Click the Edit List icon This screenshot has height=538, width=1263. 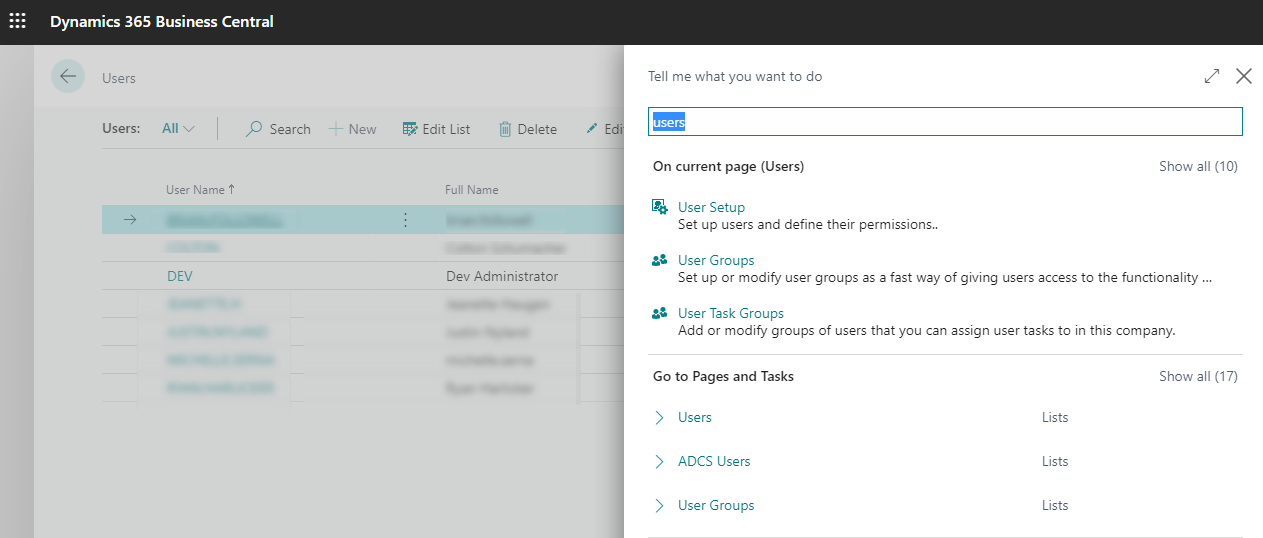410,129
